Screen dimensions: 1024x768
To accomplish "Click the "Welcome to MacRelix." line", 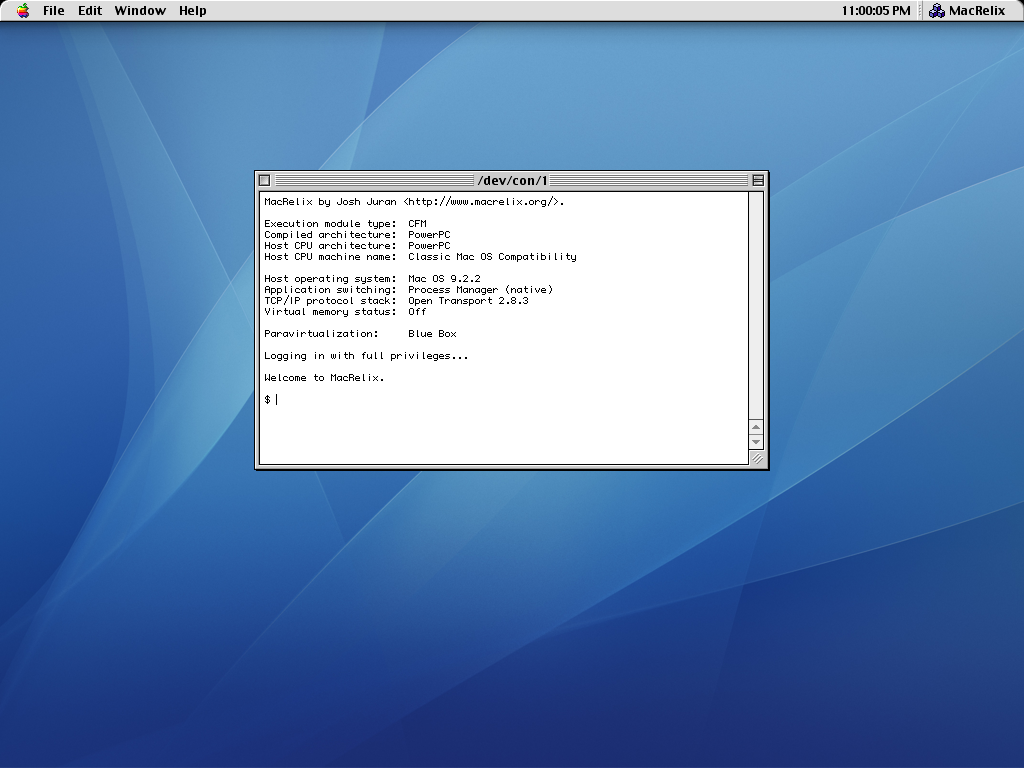I will point(324,377).
